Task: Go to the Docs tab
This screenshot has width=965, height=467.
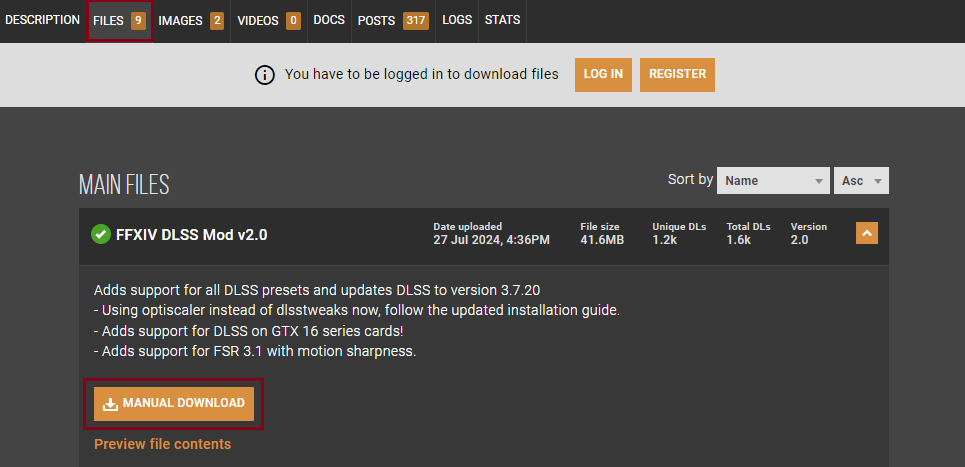Action: 329,20
